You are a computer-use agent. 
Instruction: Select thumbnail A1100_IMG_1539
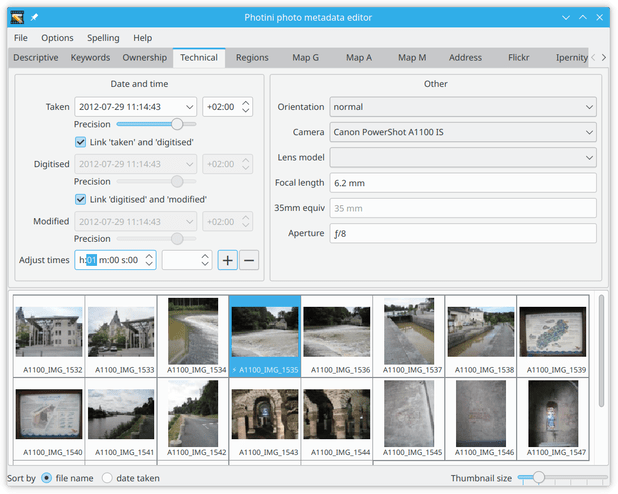pos(553,336)
